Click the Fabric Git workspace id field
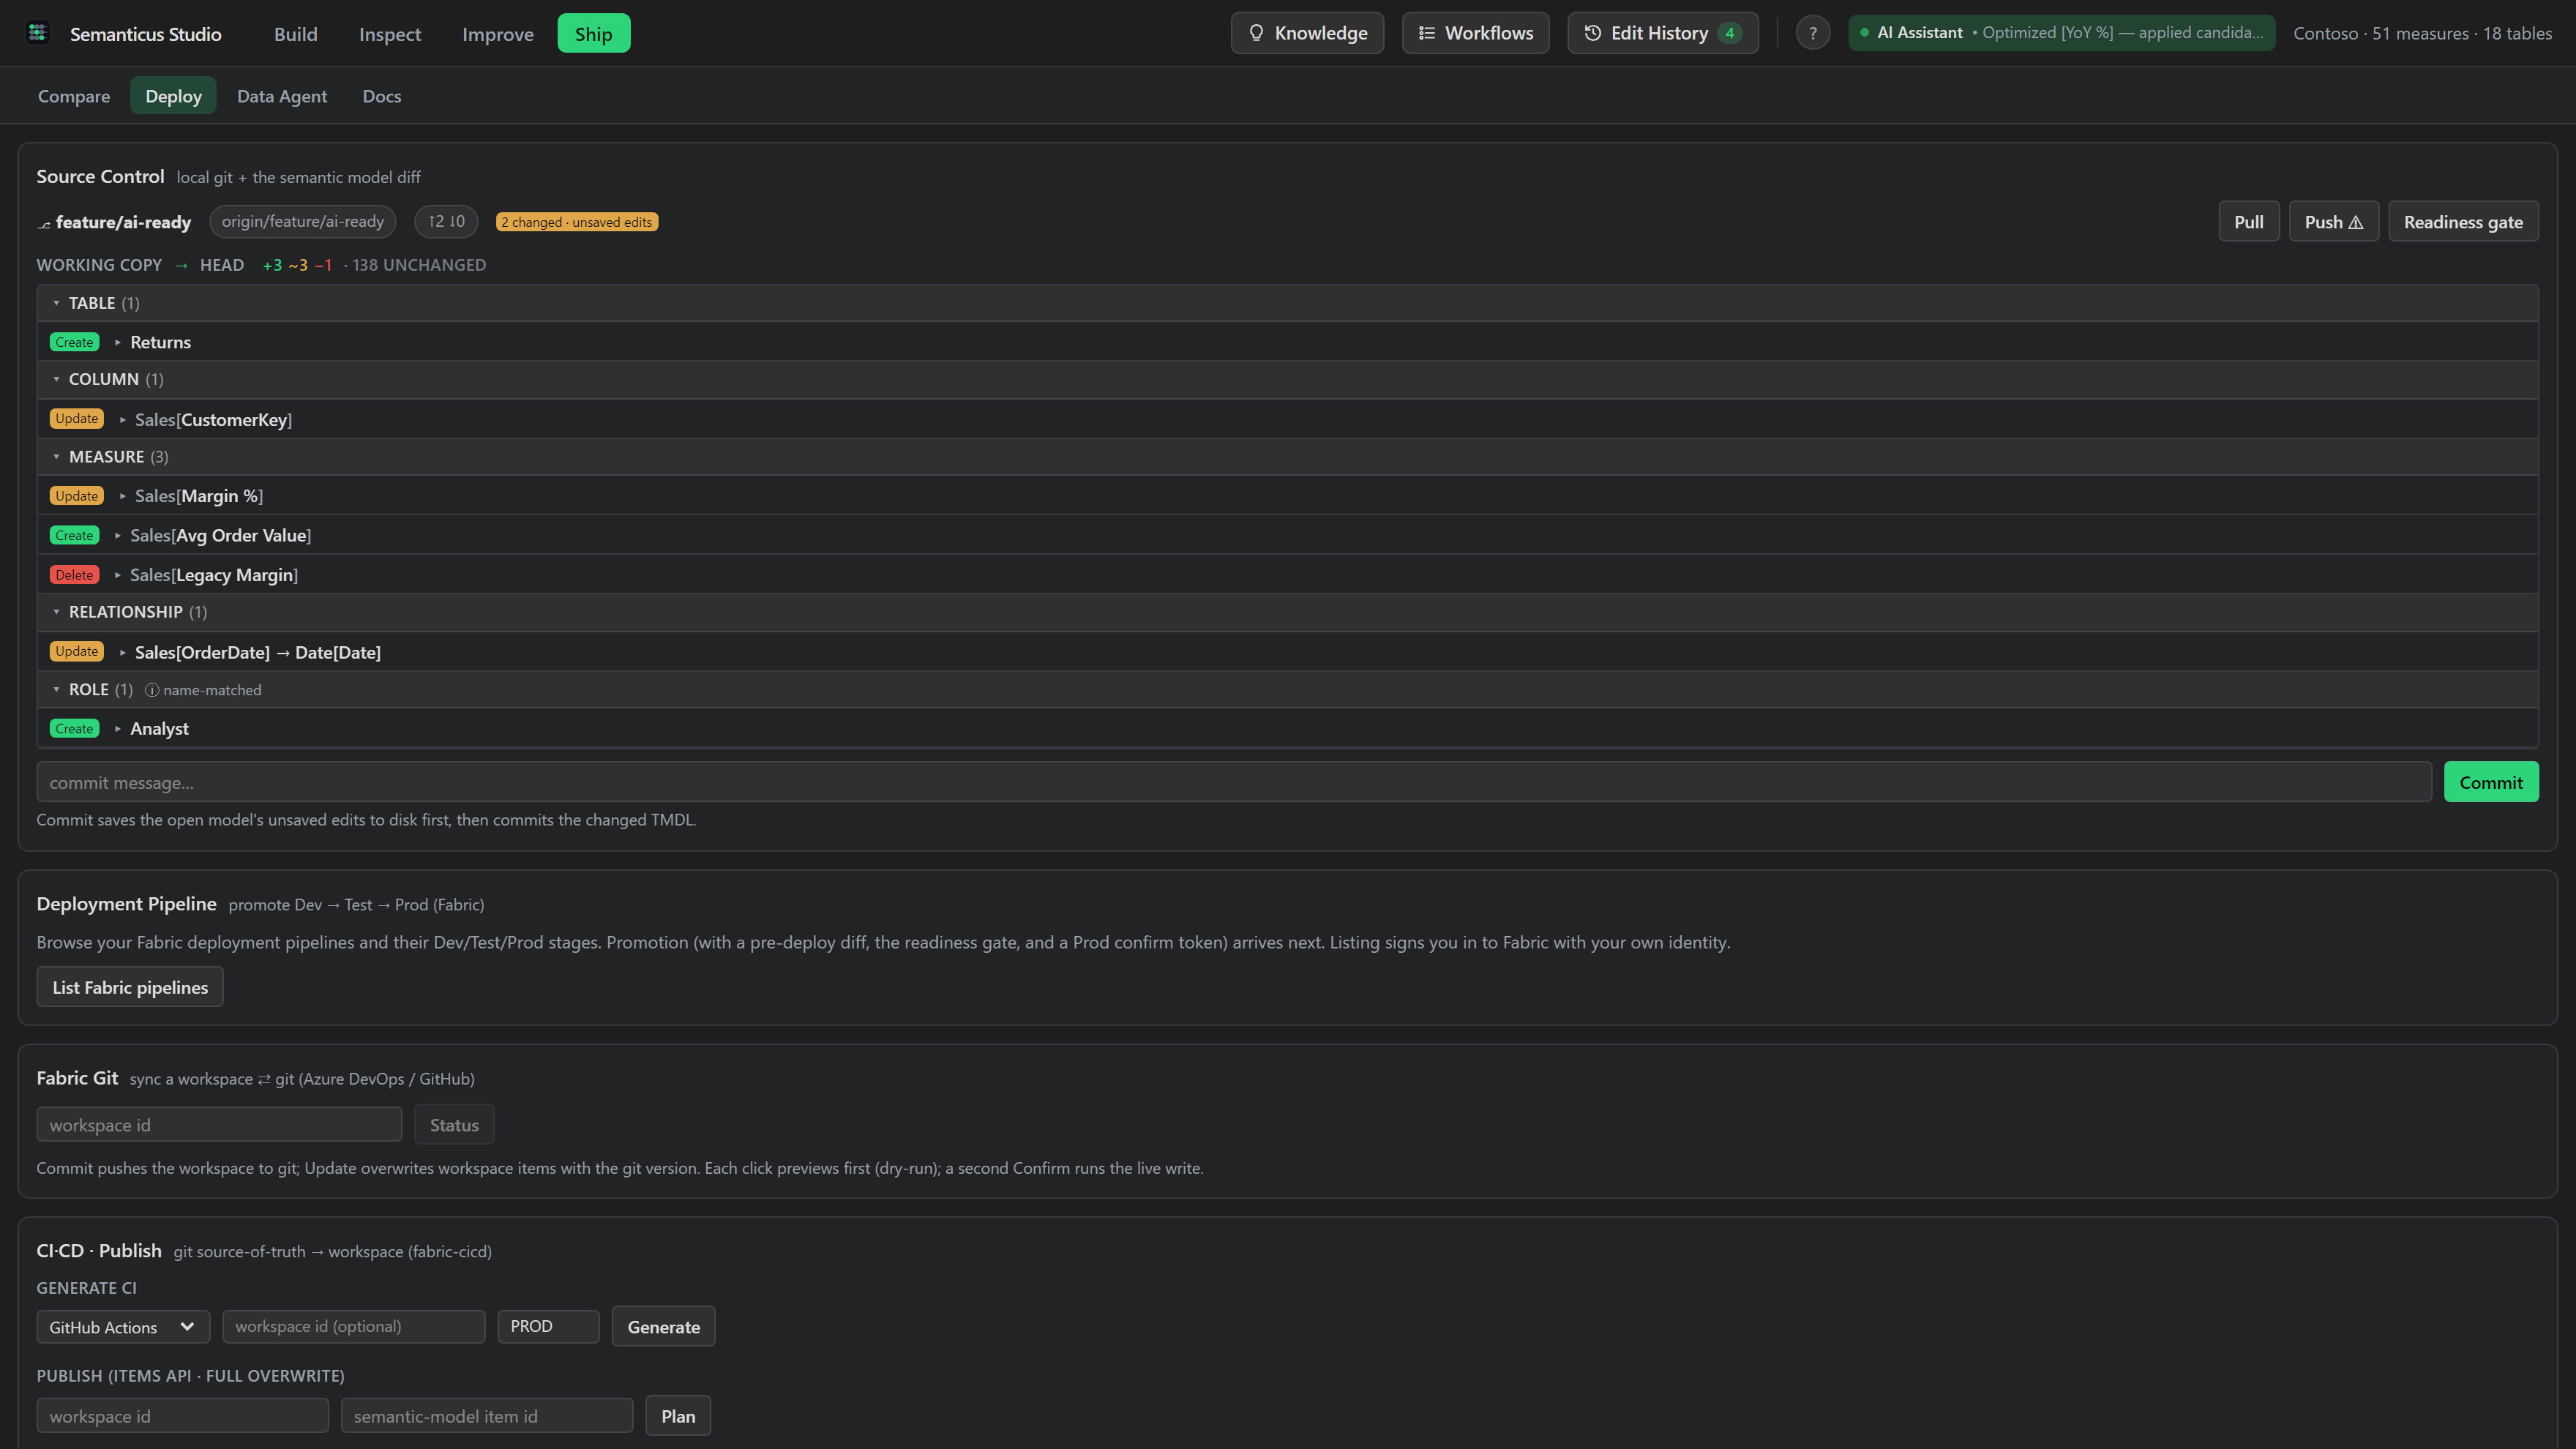2576x1449 pixels. click(219, 1125)
